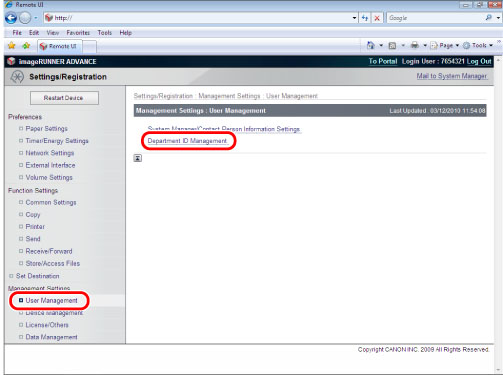Open the Favorites menu
The width and height of the screenshot is (503, 375).
click(78, 33)
